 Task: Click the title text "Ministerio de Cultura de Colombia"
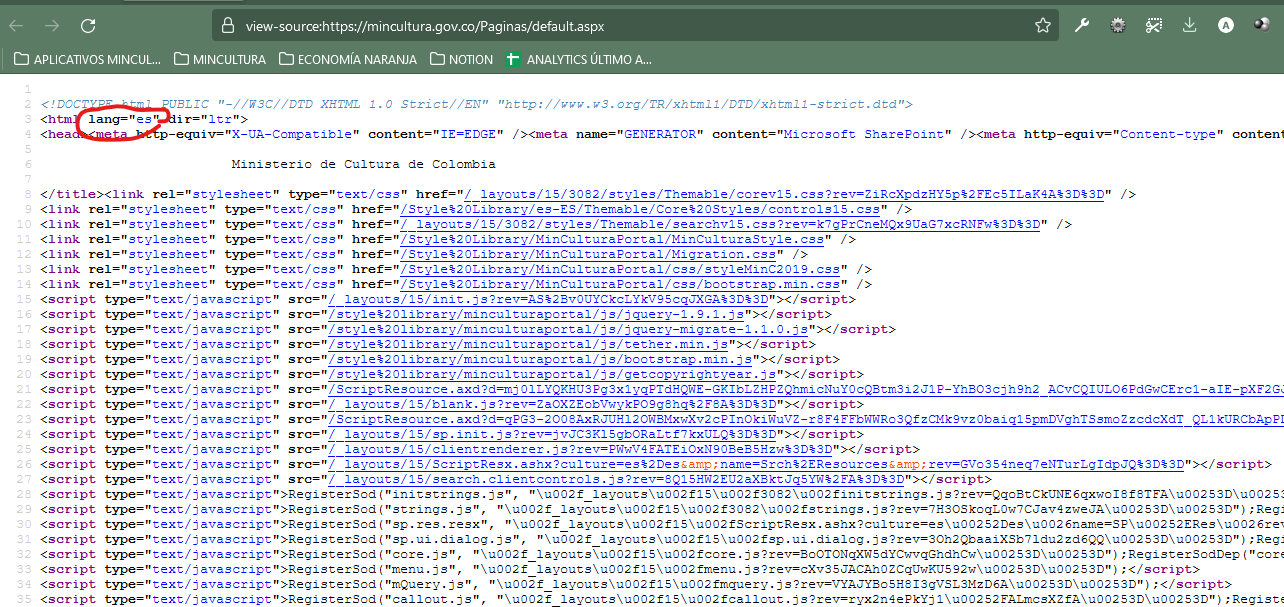[x=363, y=164]
